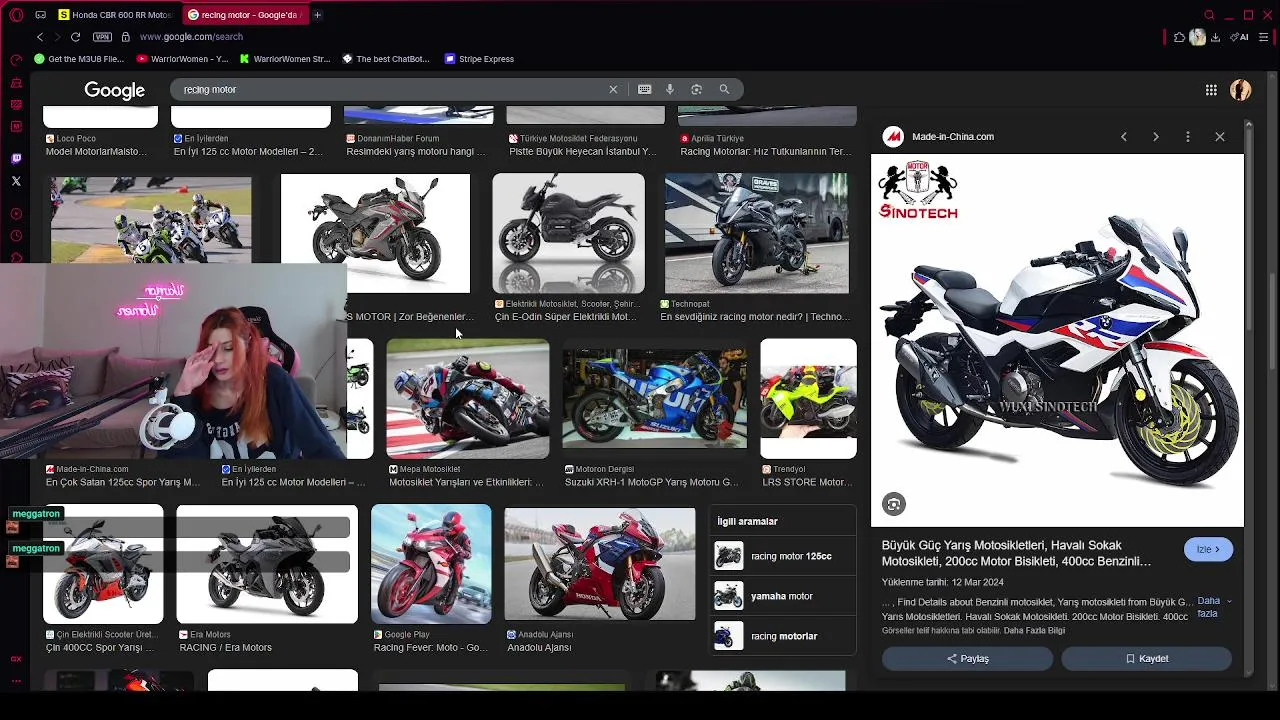Go to next image in preview panel

point(1156,137)
